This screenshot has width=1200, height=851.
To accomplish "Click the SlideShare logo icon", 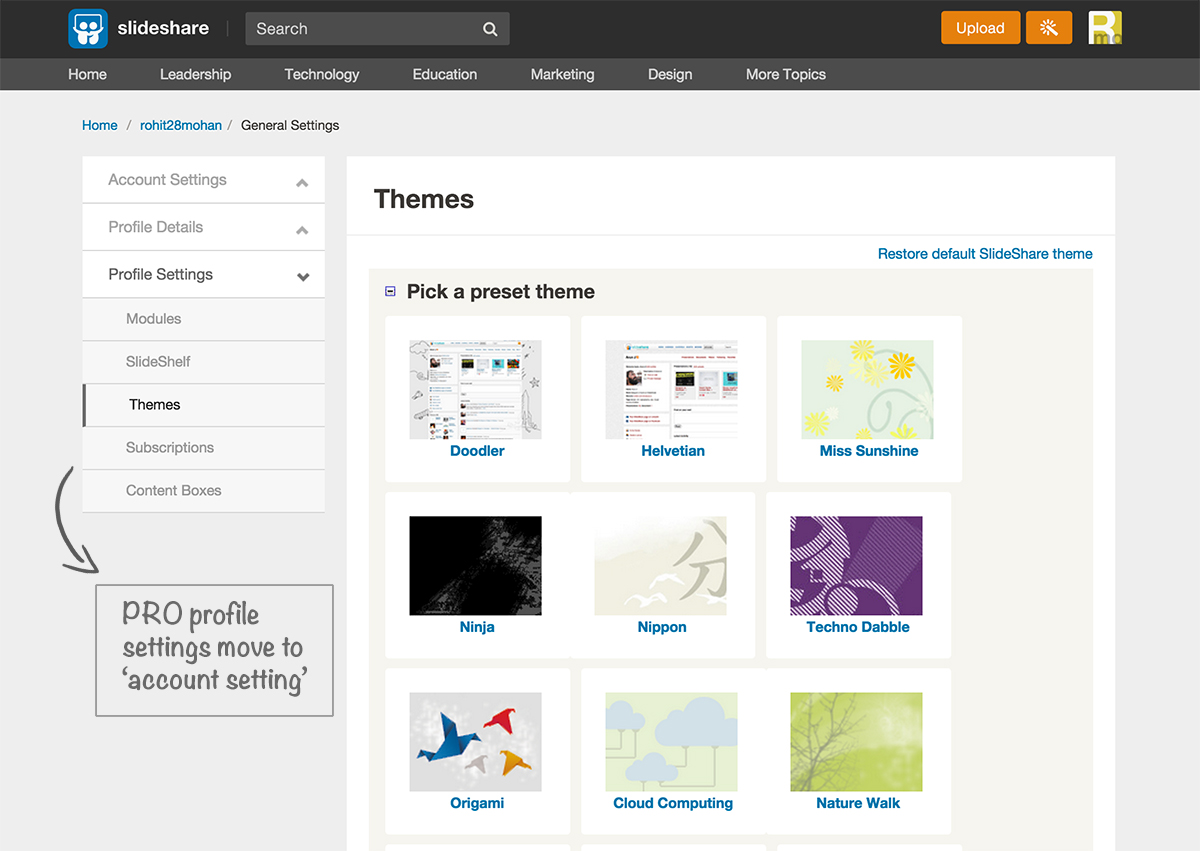I will point(87,28).
